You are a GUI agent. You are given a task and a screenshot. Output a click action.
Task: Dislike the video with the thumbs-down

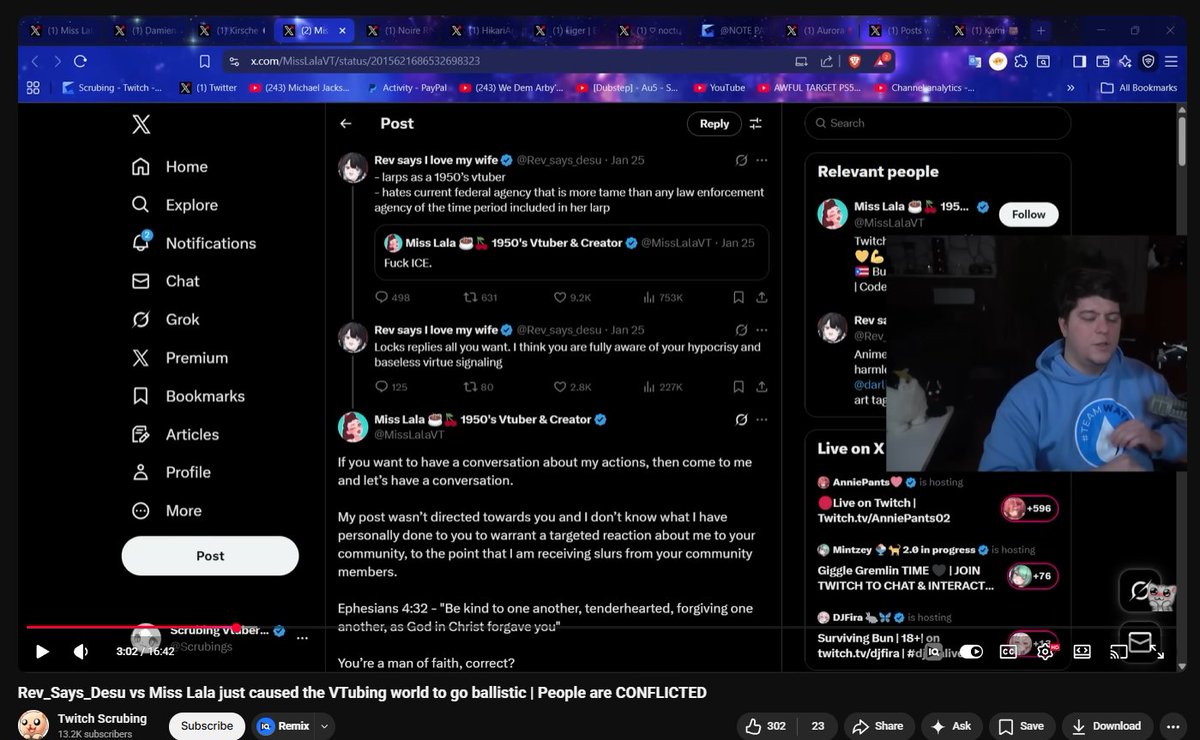[x=817, y=726]
